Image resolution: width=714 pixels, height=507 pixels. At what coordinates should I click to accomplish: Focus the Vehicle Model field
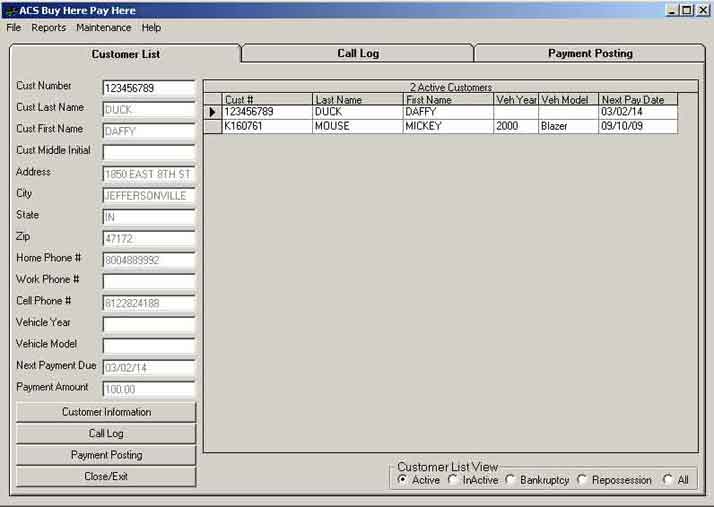(x=149, y=346)
